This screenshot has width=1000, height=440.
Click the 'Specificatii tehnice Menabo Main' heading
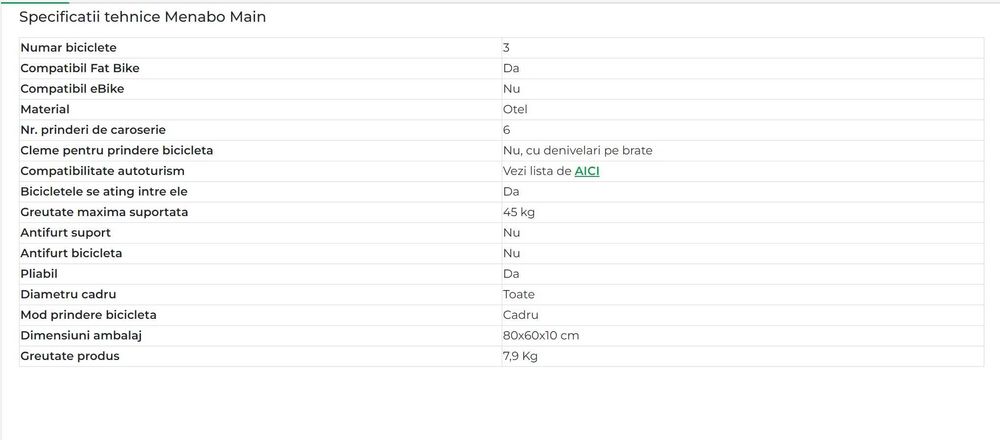(x=142, y=17)
